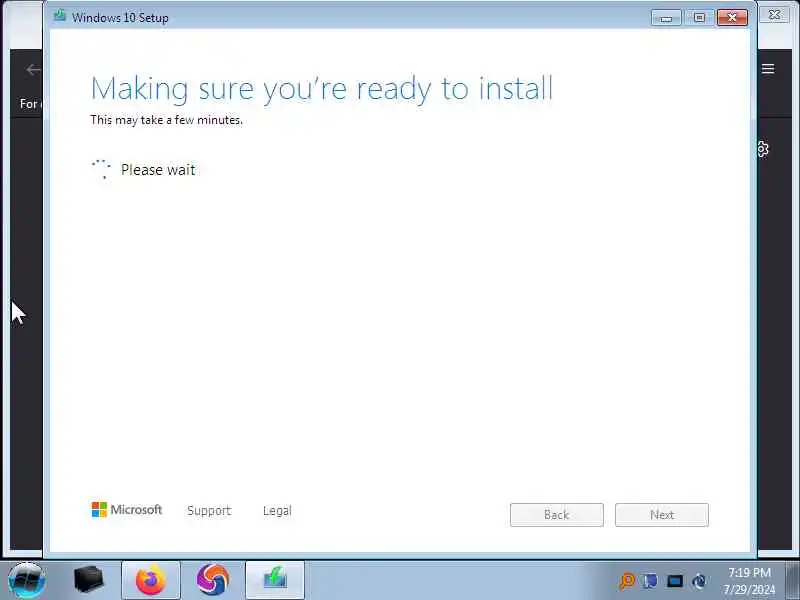The height and width of the screenshot is (600, 800).
Task: Open the Legal link
Action: 277,511
